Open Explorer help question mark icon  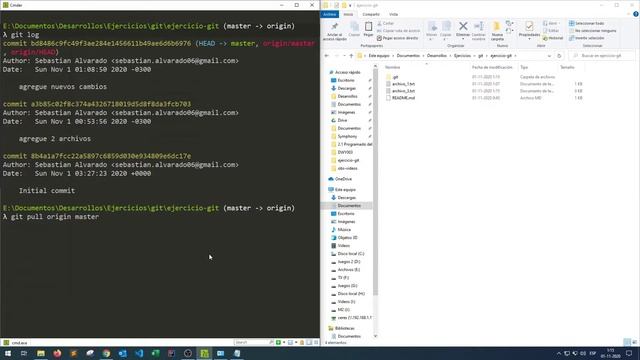coord(636,14)
